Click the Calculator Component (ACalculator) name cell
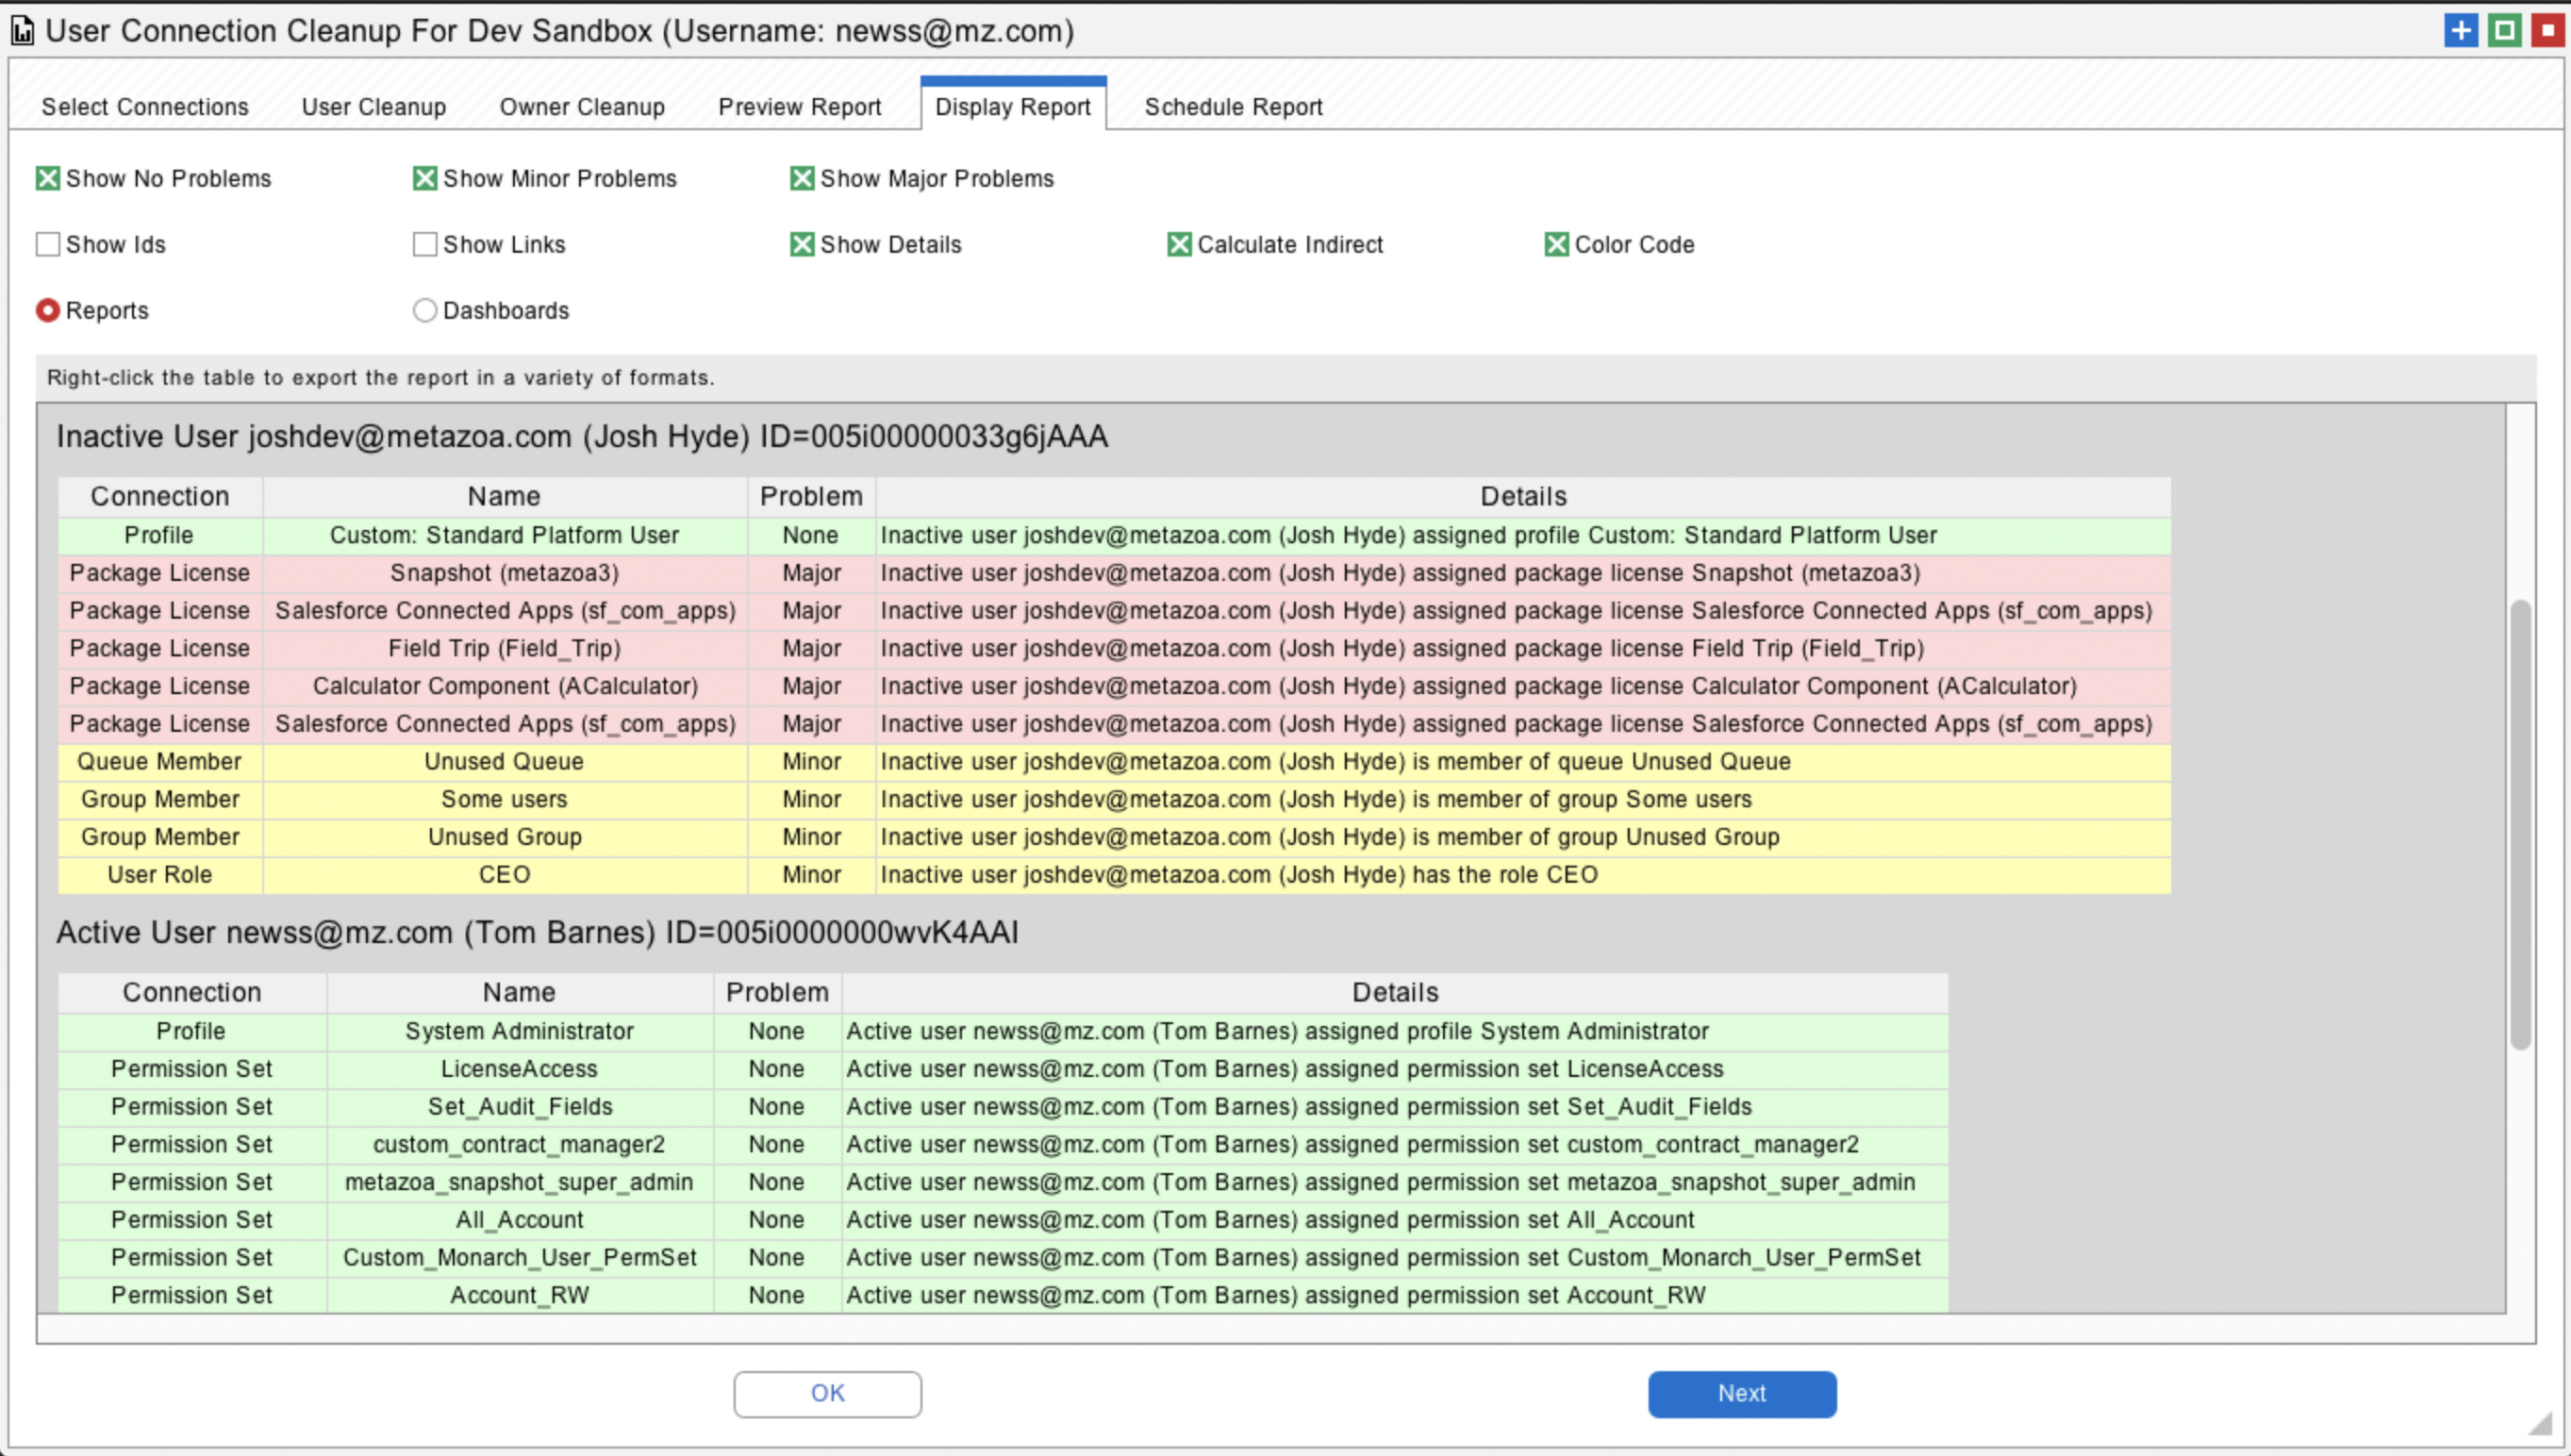The width and height of the screenshot is (2571, 1456). [504, 686]
